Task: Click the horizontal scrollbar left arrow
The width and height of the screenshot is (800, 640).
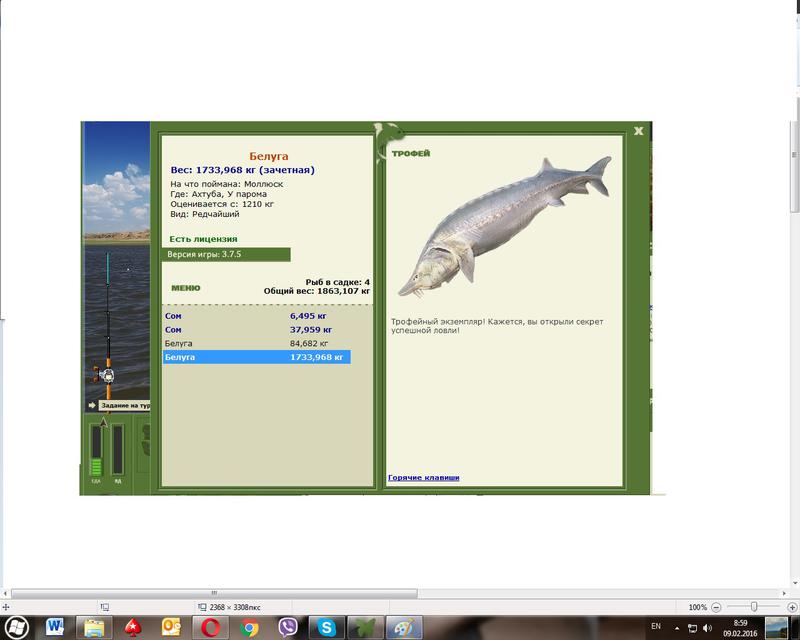Action: [5, 593]
